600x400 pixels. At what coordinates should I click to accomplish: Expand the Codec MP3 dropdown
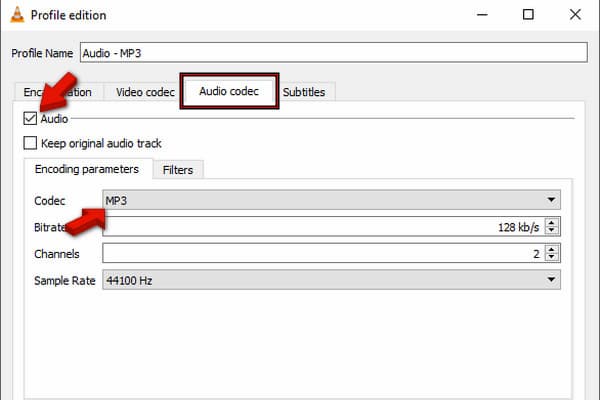pyautogui.click(x=331, y=200)
